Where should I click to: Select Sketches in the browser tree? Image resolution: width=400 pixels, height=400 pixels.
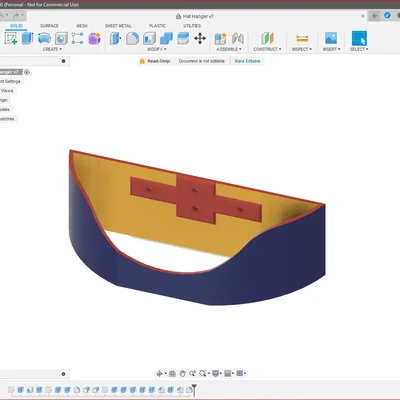click(7, 119)
